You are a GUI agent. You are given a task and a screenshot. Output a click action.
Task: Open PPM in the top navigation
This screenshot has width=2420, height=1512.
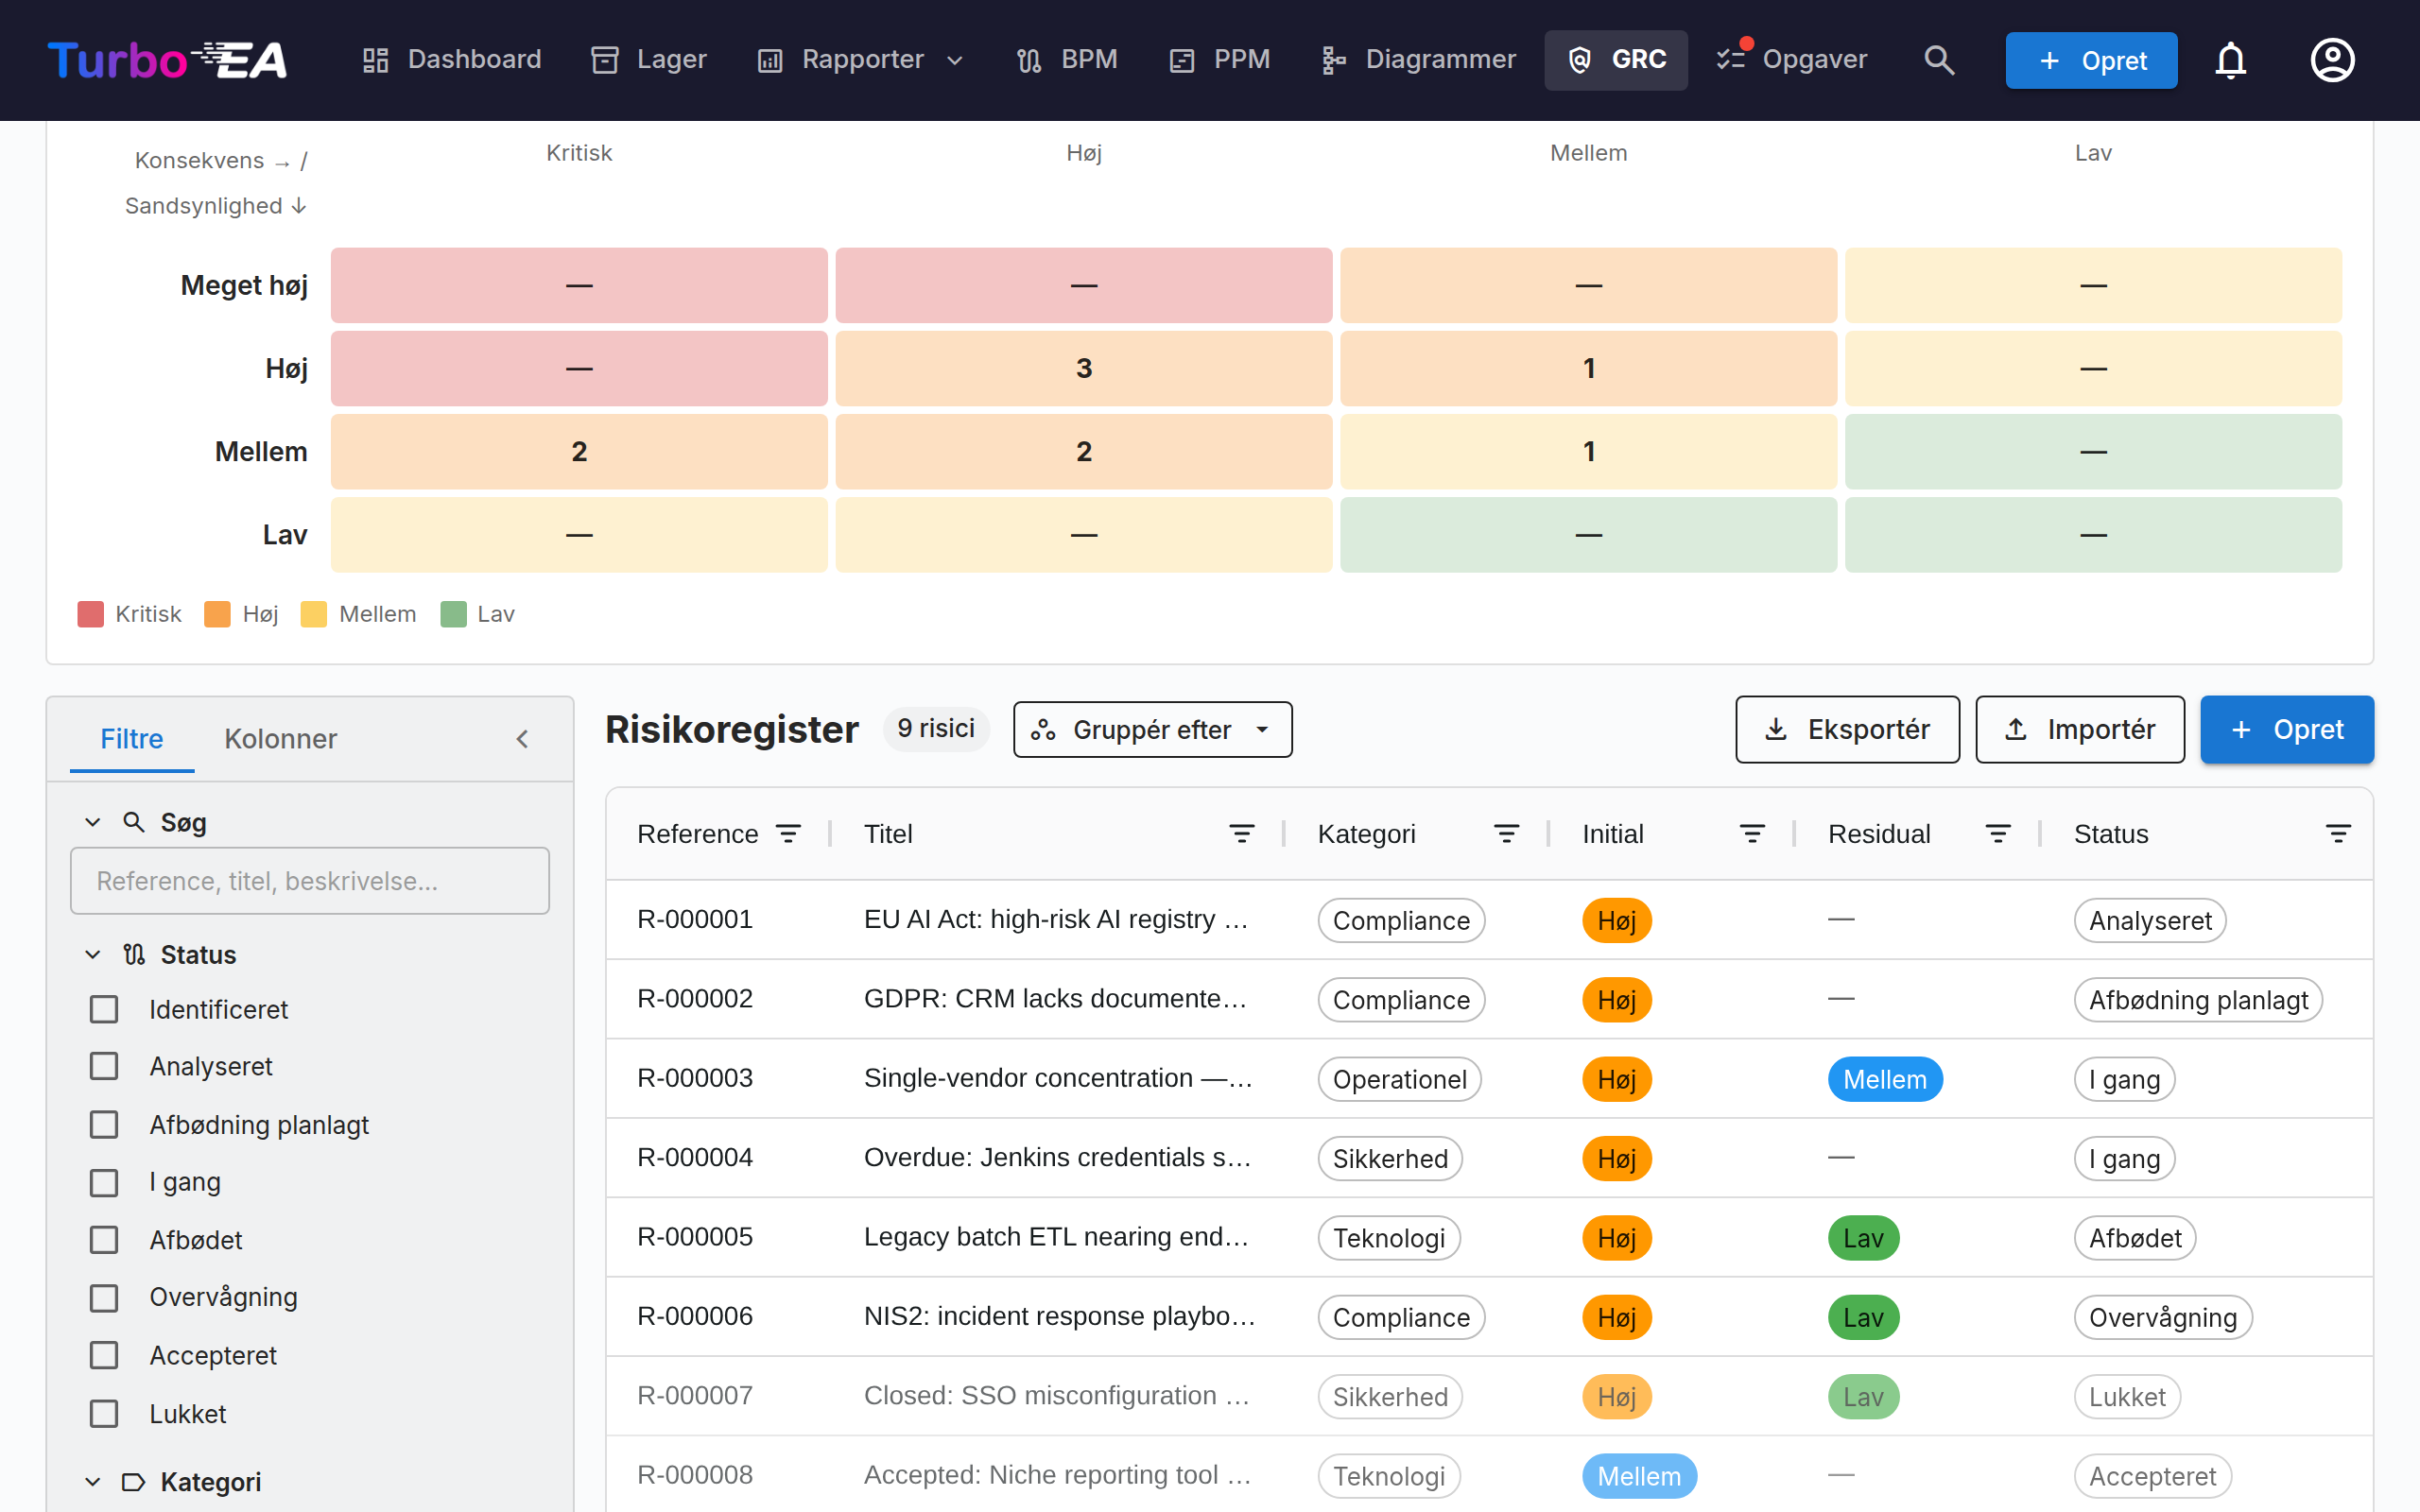click(x=1220, y=60)
